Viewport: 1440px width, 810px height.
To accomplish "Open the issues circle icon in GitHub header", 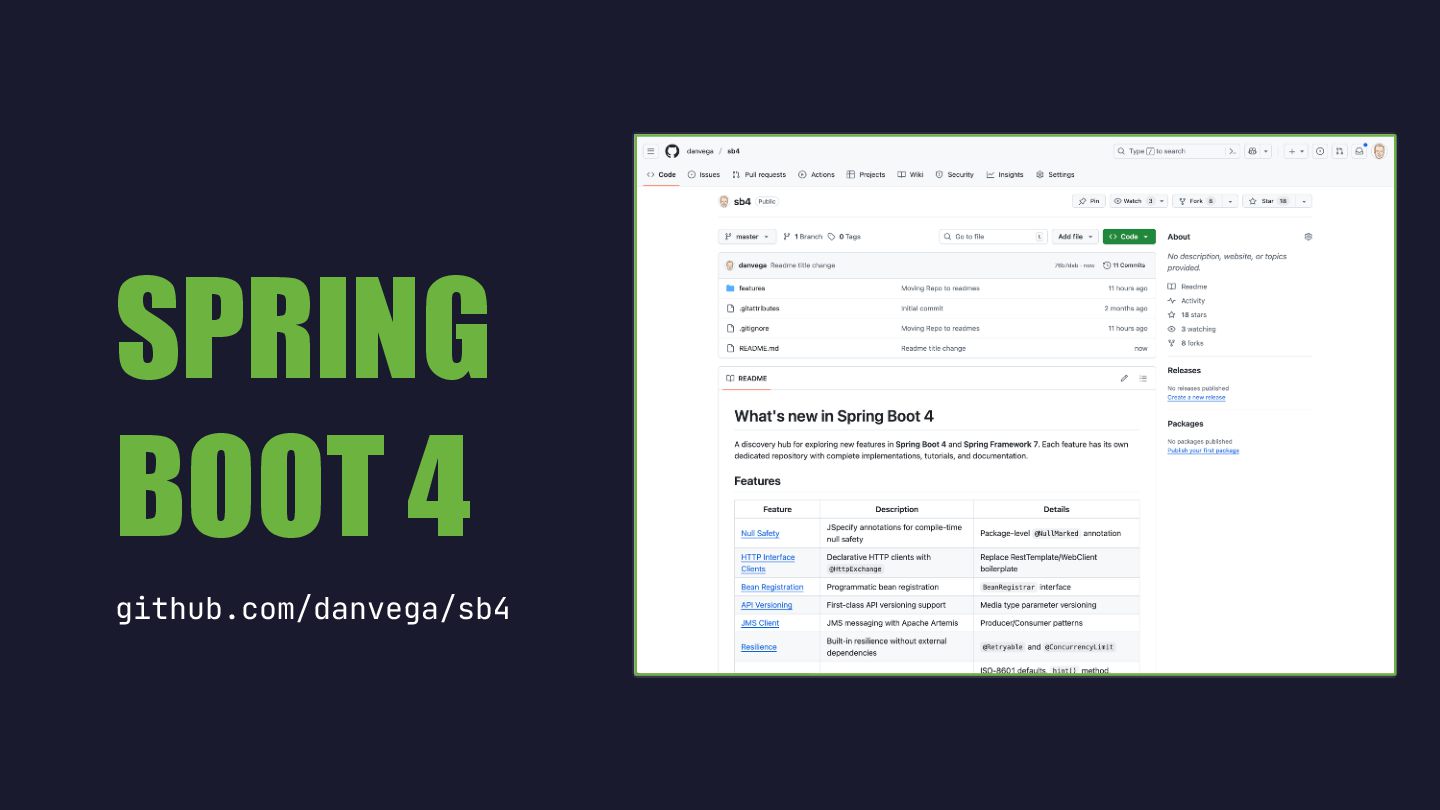I will click(x=1320, y=151).
